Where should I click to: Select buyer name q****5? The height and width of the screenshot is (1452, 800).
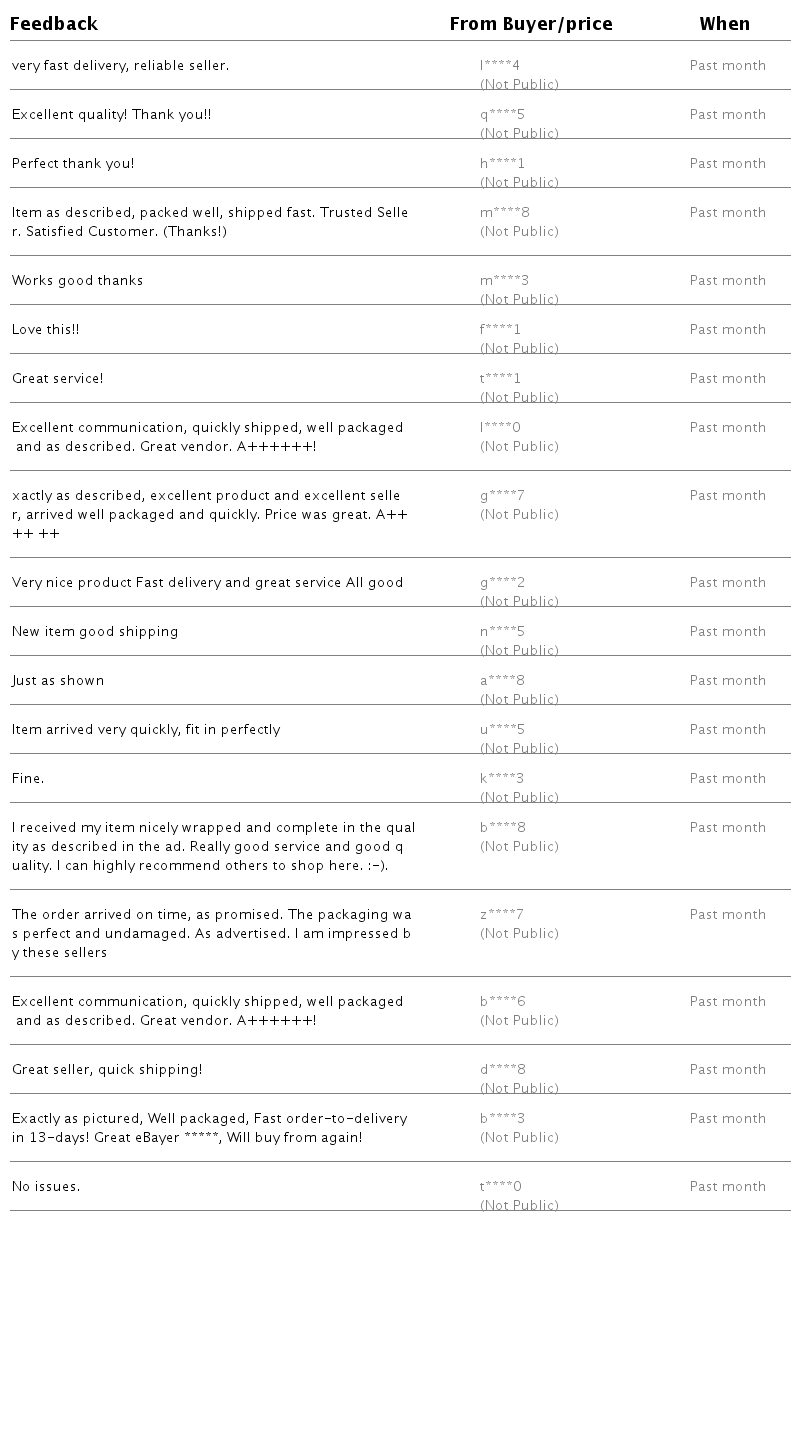(502, 115)
